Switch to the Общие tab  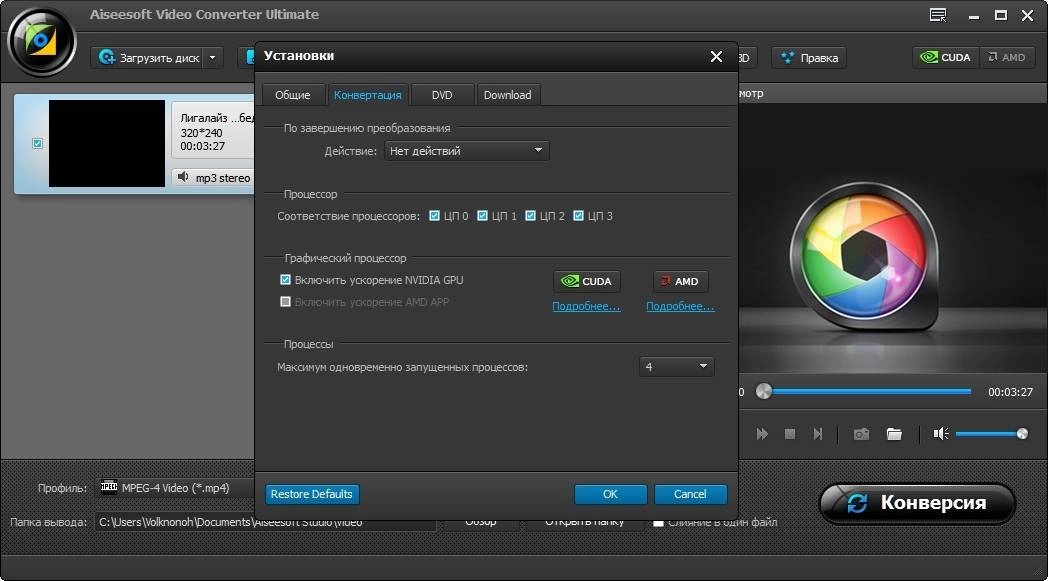pos(293,95)
